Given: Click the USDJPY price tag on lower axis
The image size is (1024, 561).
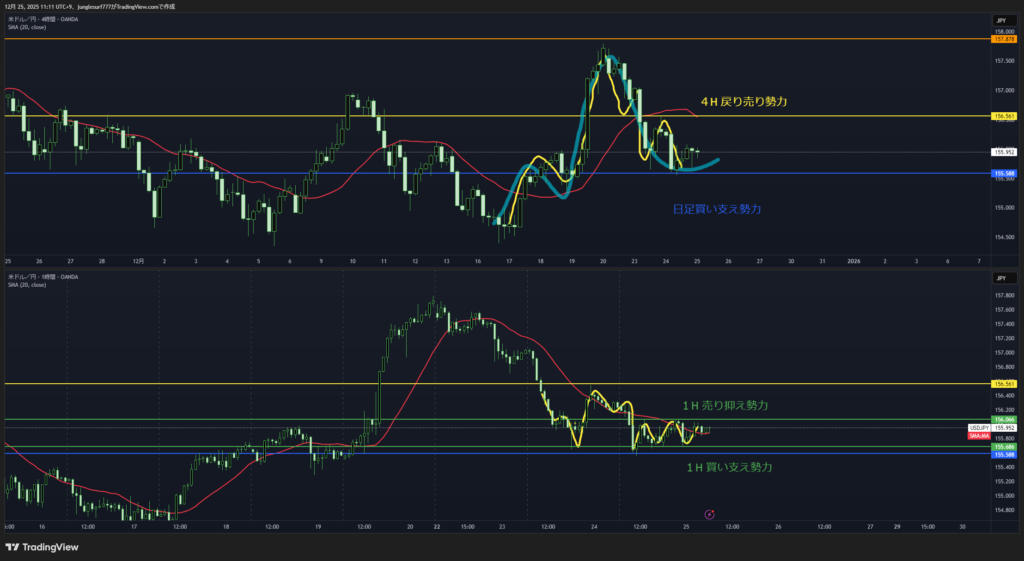Looking at the screenshot, I should 978,427.
